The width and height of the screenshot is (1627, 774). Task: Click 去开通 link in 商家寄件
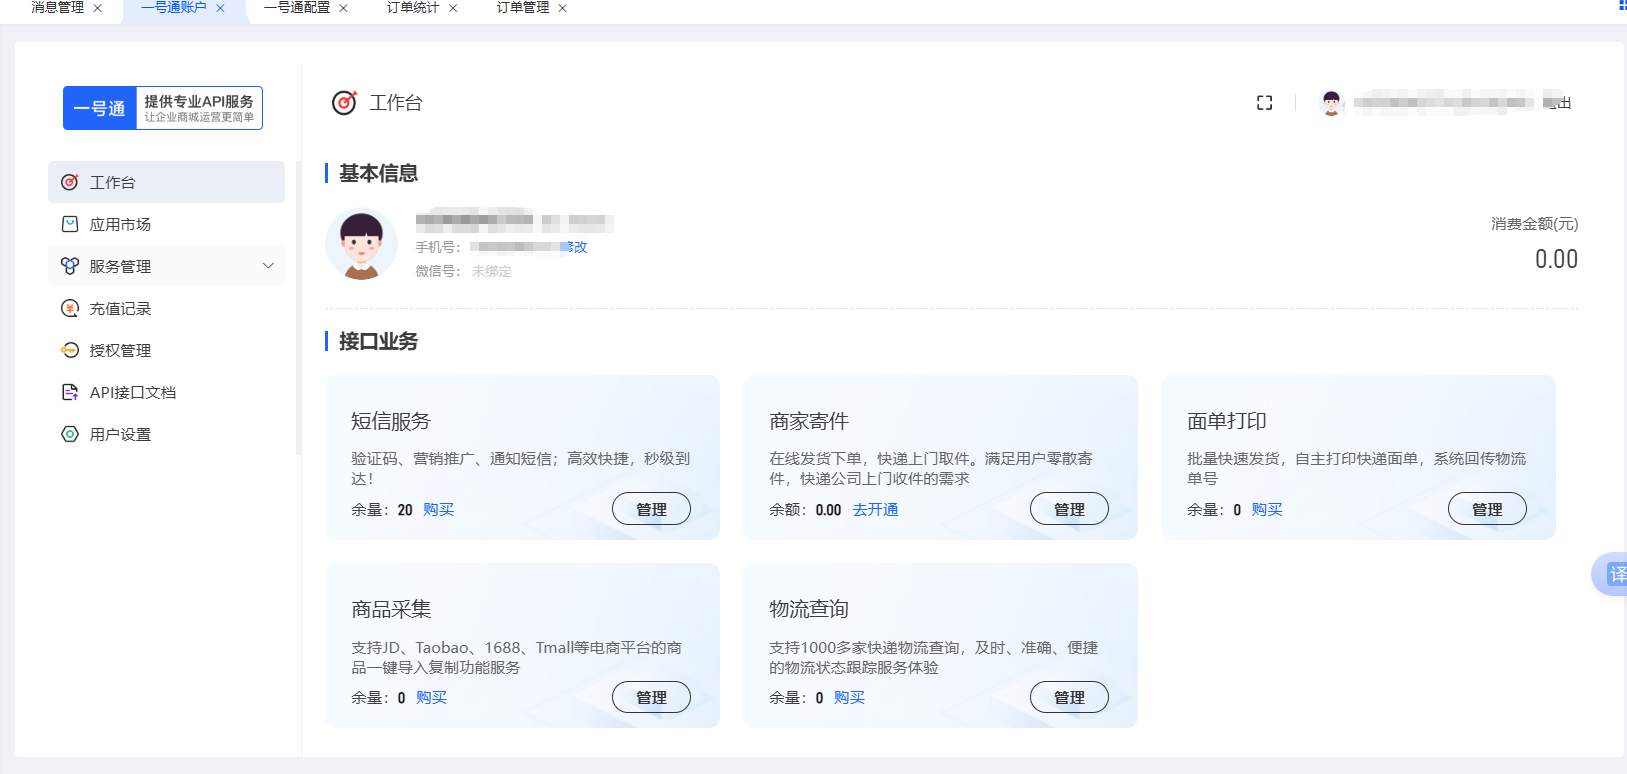click(875, 510)
